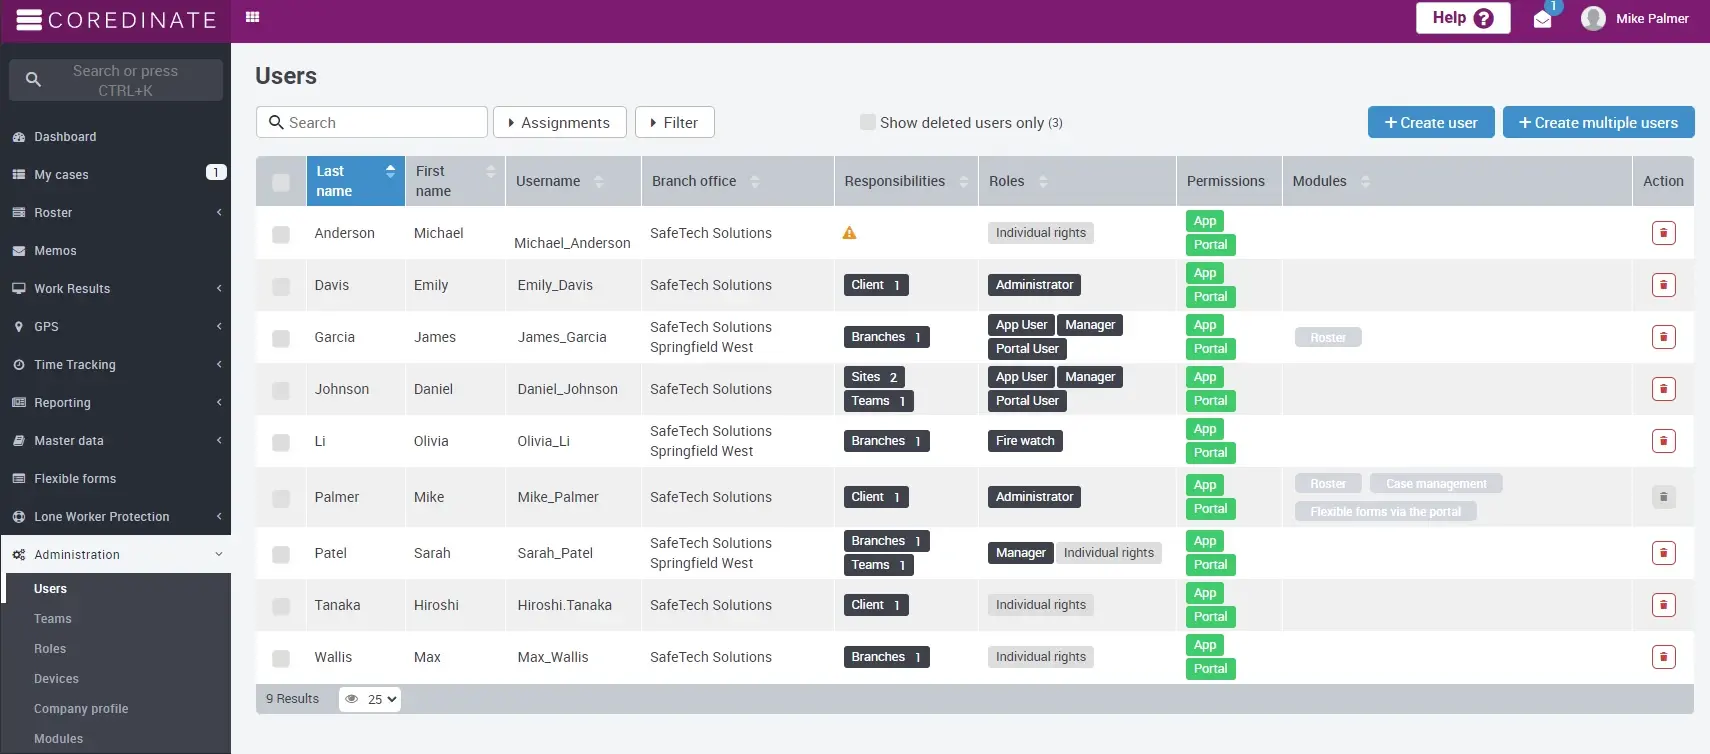Click the warning triangle in Anderson's row
1710x754 pixels.
849,233
